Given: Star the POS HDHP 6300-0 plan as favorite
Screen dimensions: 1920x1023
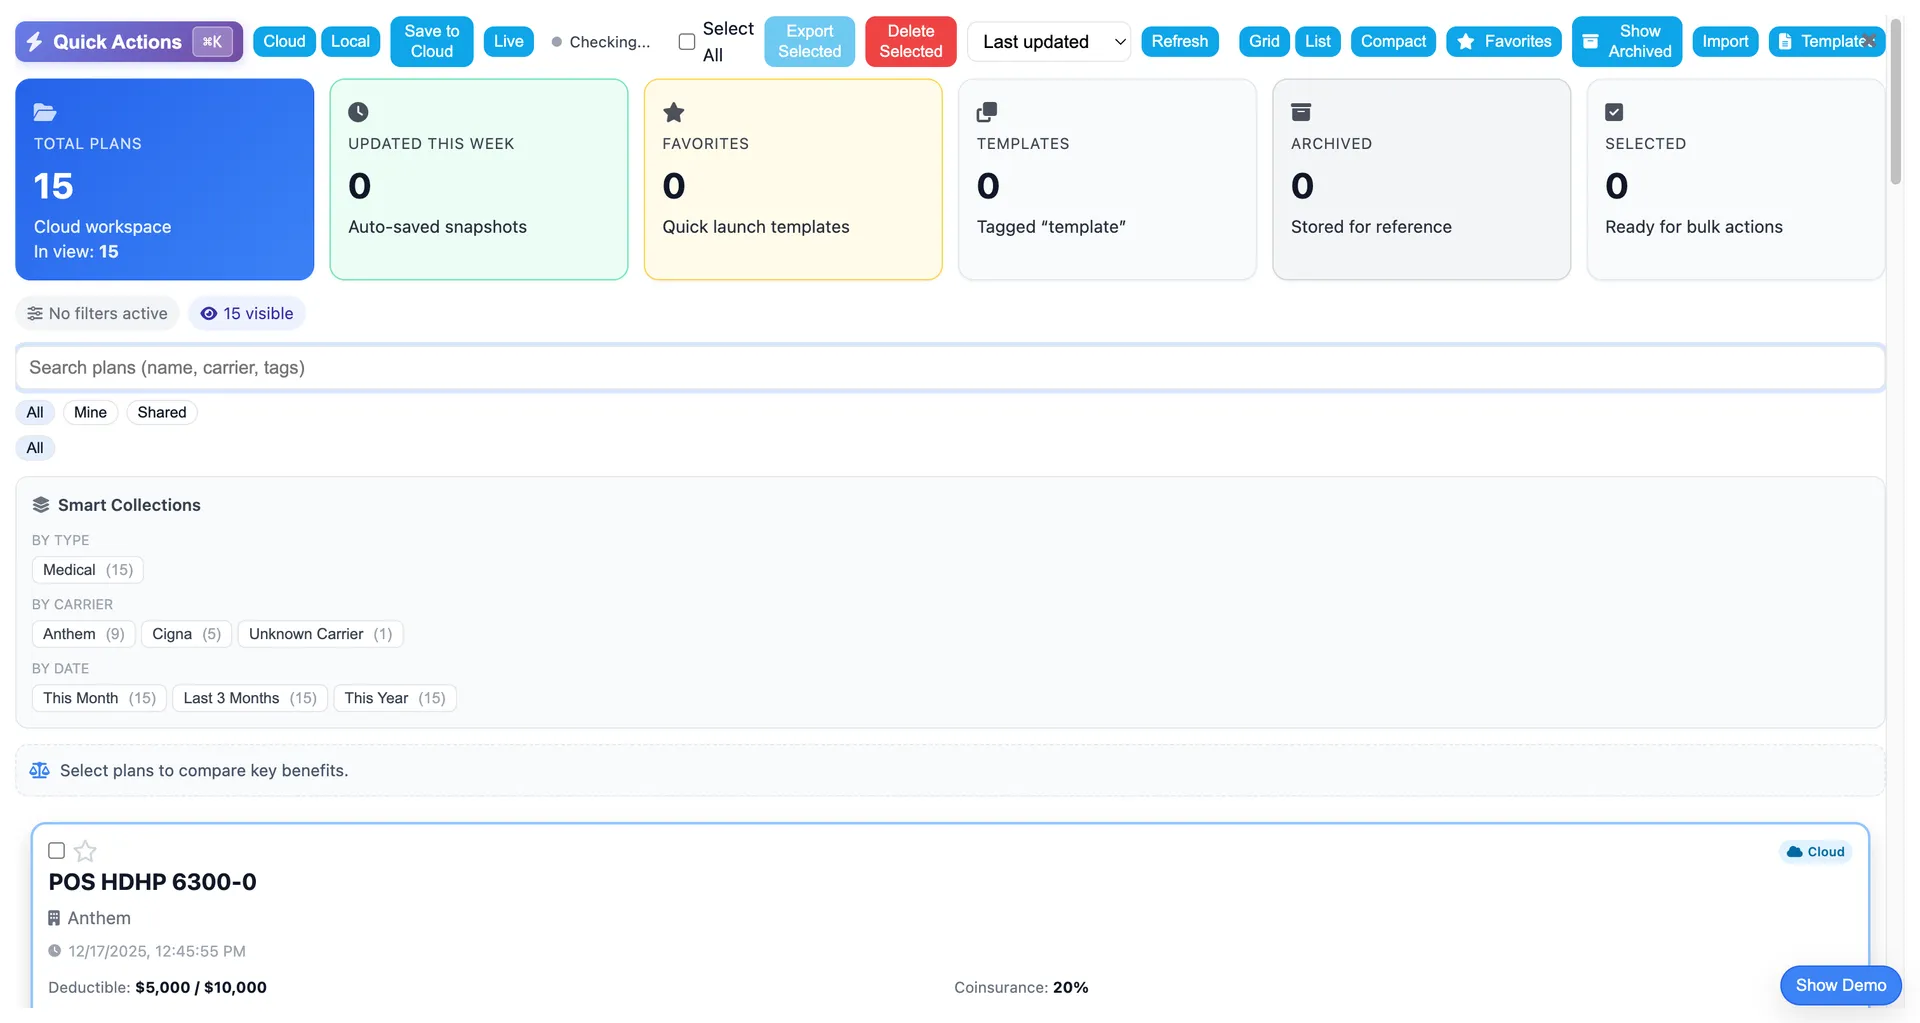Looking at the screenshot, I should pyautogui.click(x=84, y=850).
